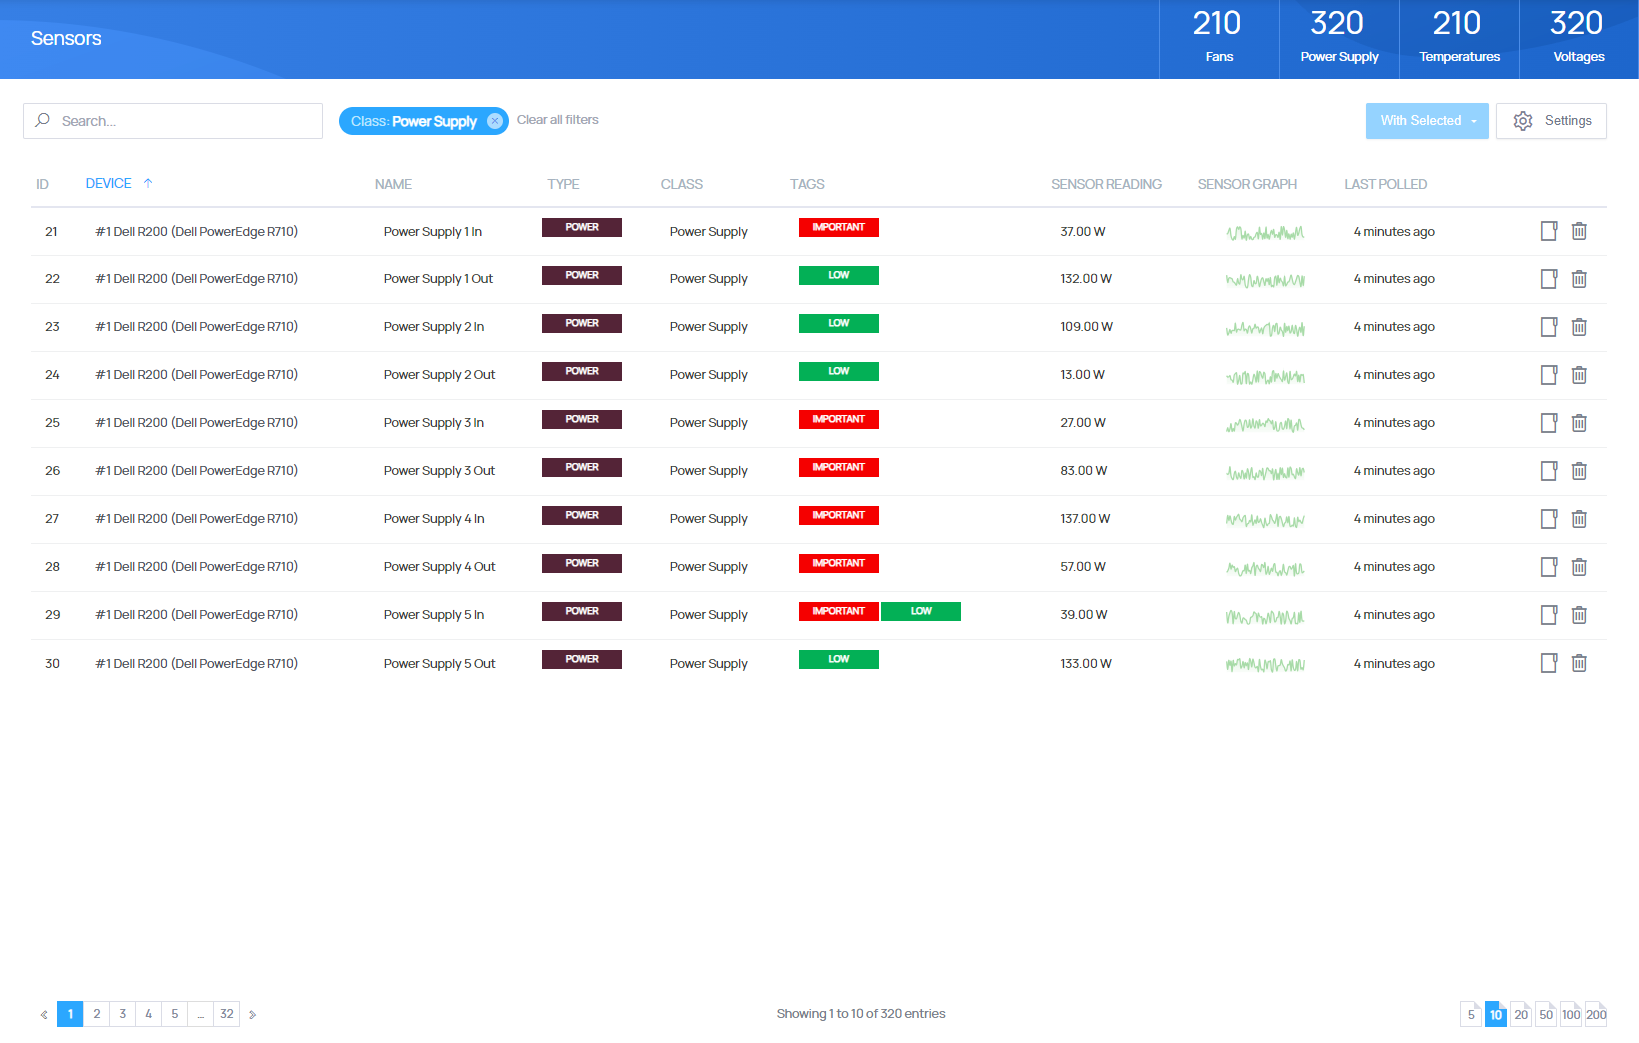
Task: Show 50 entries per page
Action: pos(1546,1014)
